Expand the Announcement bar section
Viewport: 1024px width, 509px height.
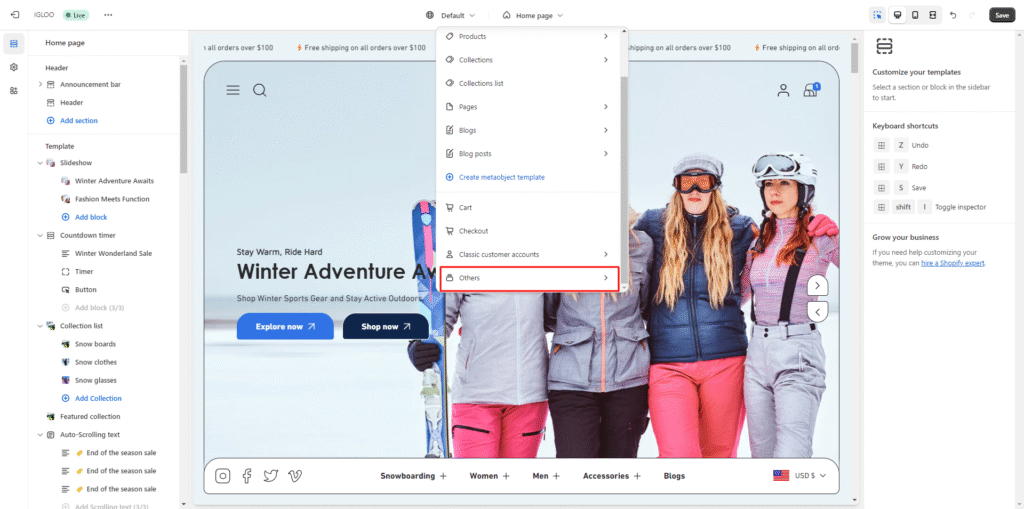(40, 84)
